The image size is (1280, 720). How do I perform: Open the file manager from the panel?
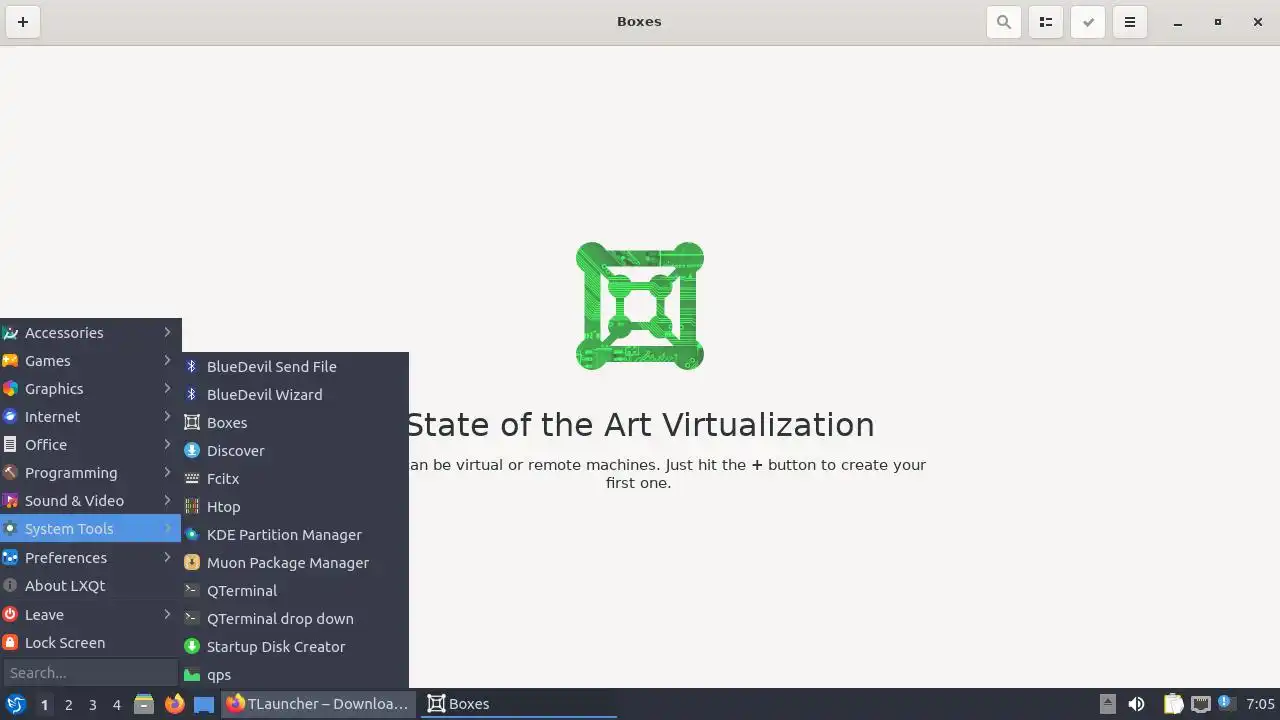pyautogui.click(x=144, y=704)
